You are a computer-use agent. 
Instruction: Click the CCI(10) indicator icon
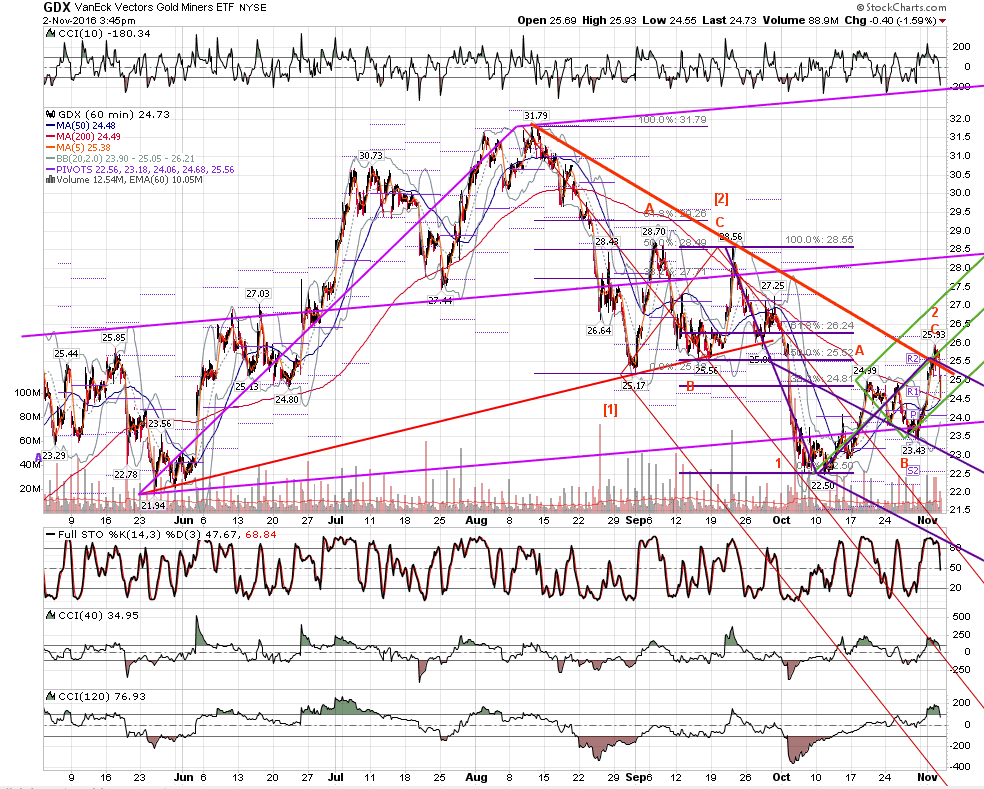coord(50,33)
